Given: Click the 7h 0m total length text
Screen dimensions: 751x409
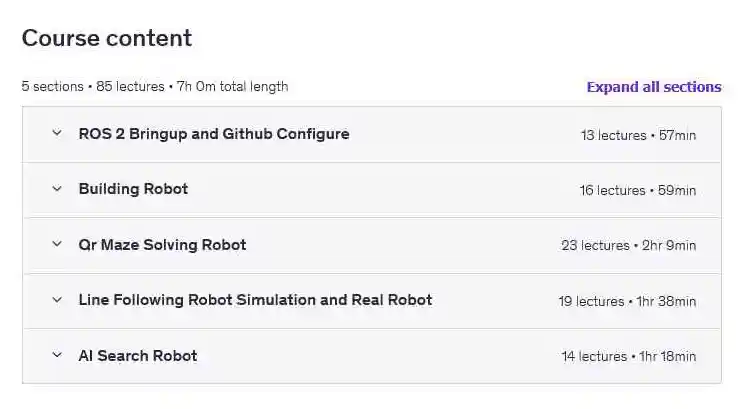Looking at the screenshot, I should click(233, 87).
